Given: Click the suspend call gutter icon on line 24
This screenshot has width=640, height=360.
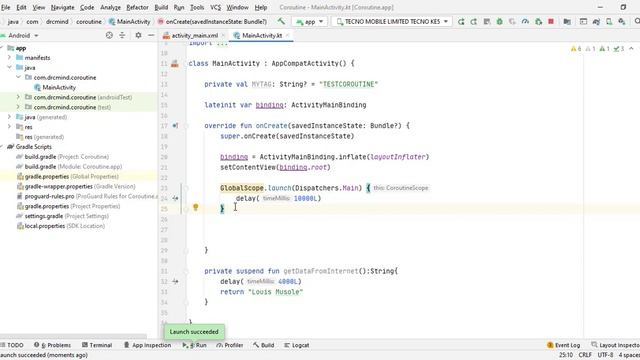Looking at the screenshot, I should point(175,198).
